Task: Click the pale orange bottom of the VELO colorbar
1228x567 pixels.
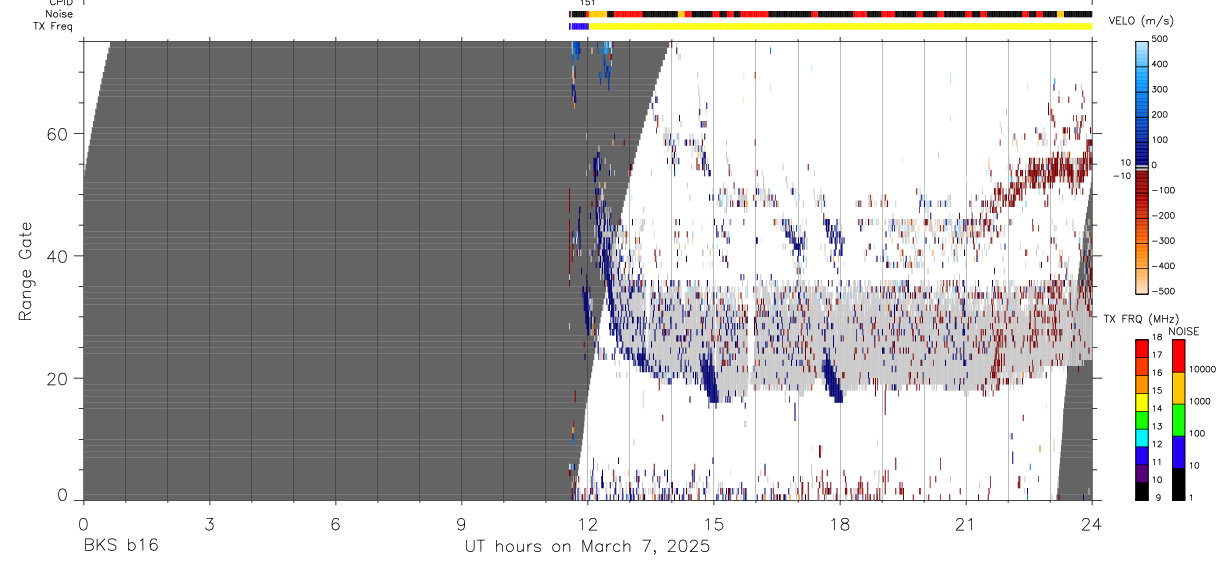Action: (1142, 281)
